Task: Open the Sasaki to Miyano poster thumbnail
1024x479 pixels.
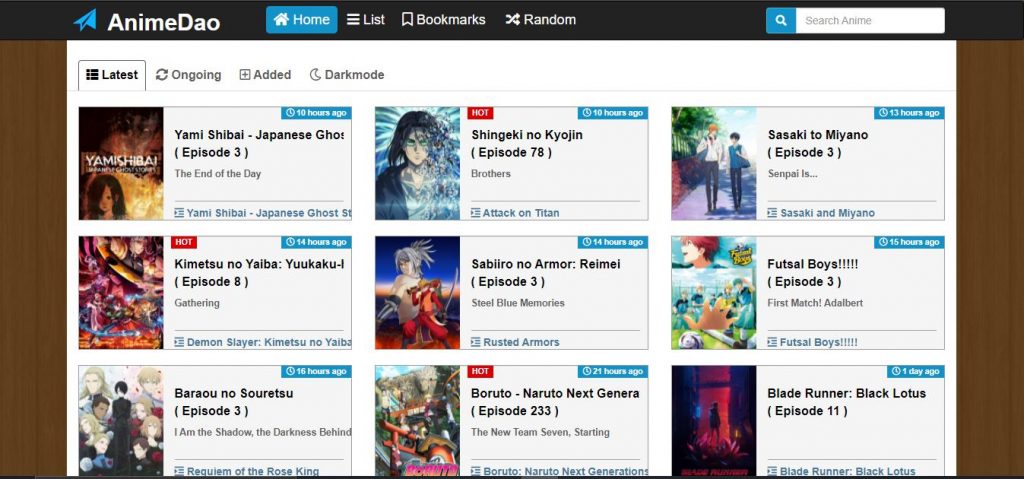Action: (x=714, y=163)
